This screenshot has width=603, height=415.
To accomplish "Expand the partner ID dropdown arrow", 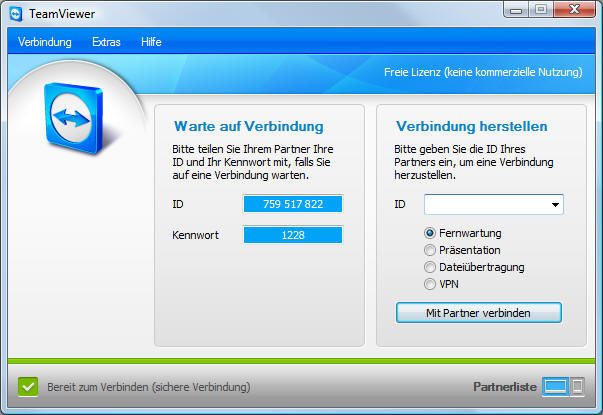I will [x=554, y=205].
